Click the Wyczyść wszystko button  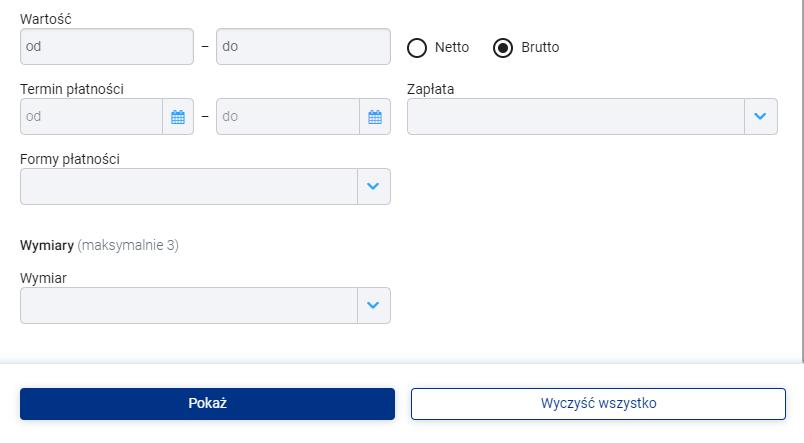click(598, 404)
